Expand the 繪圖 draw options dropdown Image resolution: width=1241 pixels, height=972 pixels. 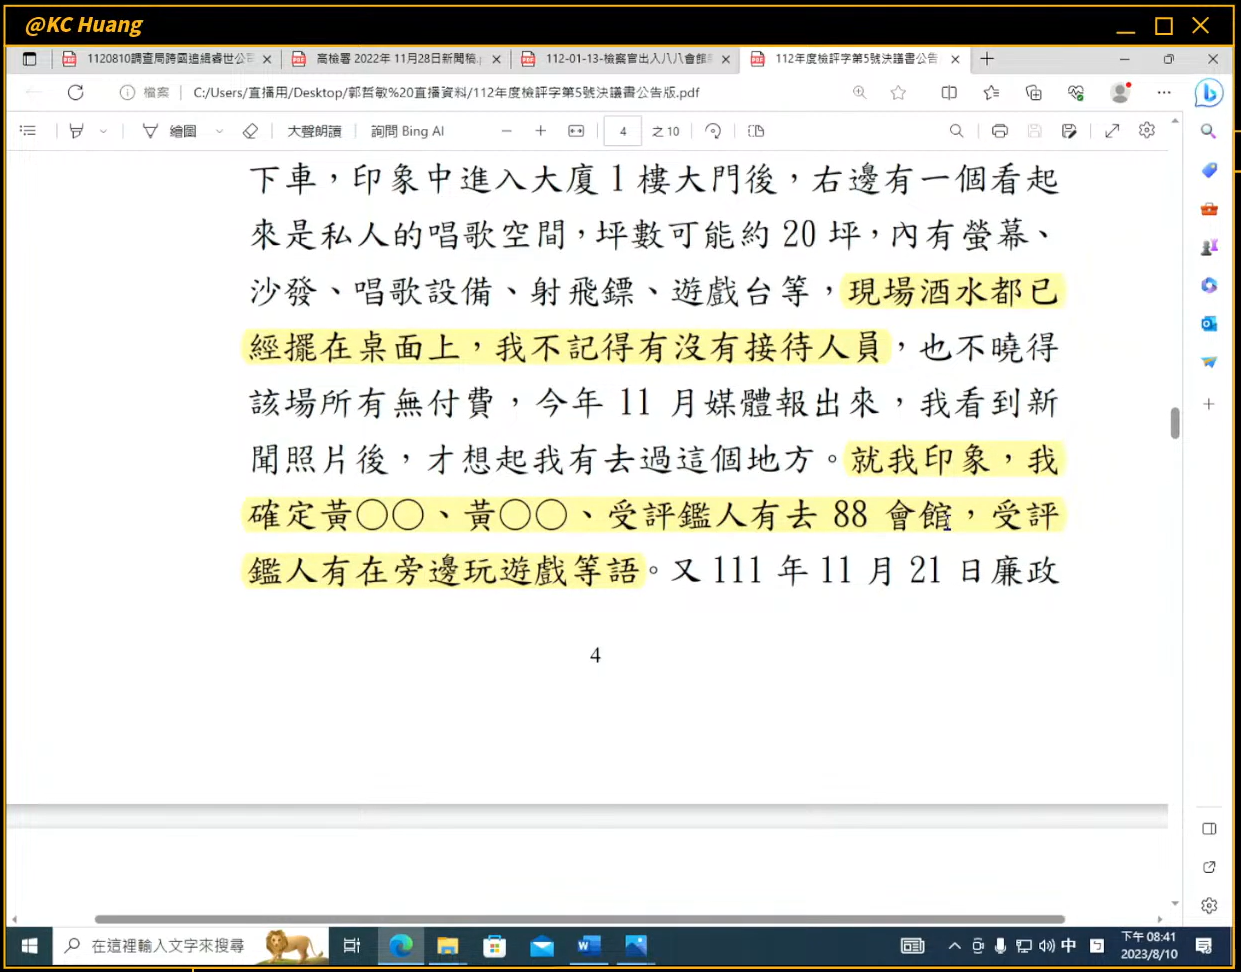point(219,131)
